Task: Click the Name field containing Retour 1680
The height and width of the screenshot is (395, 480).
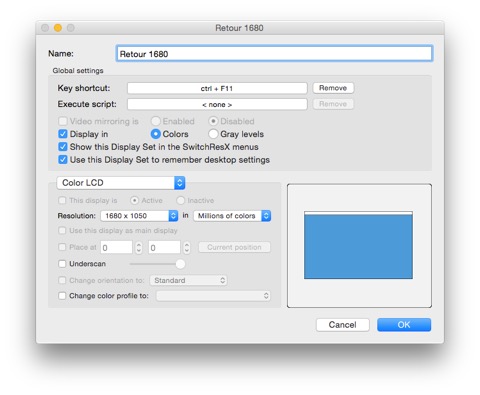Action: tap(274, 54)
